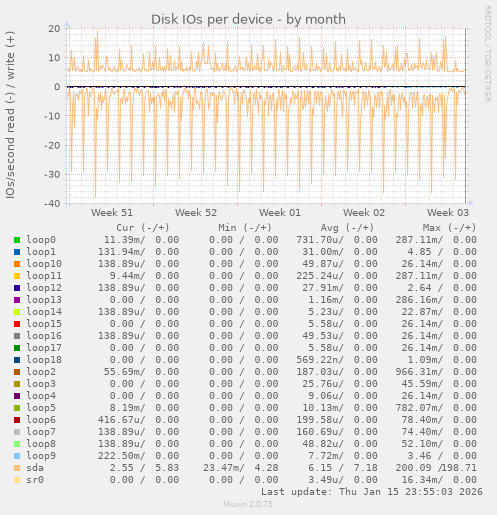
Task: Click loop1 current value '131.94m/'
Action: [x=122, y=252]
